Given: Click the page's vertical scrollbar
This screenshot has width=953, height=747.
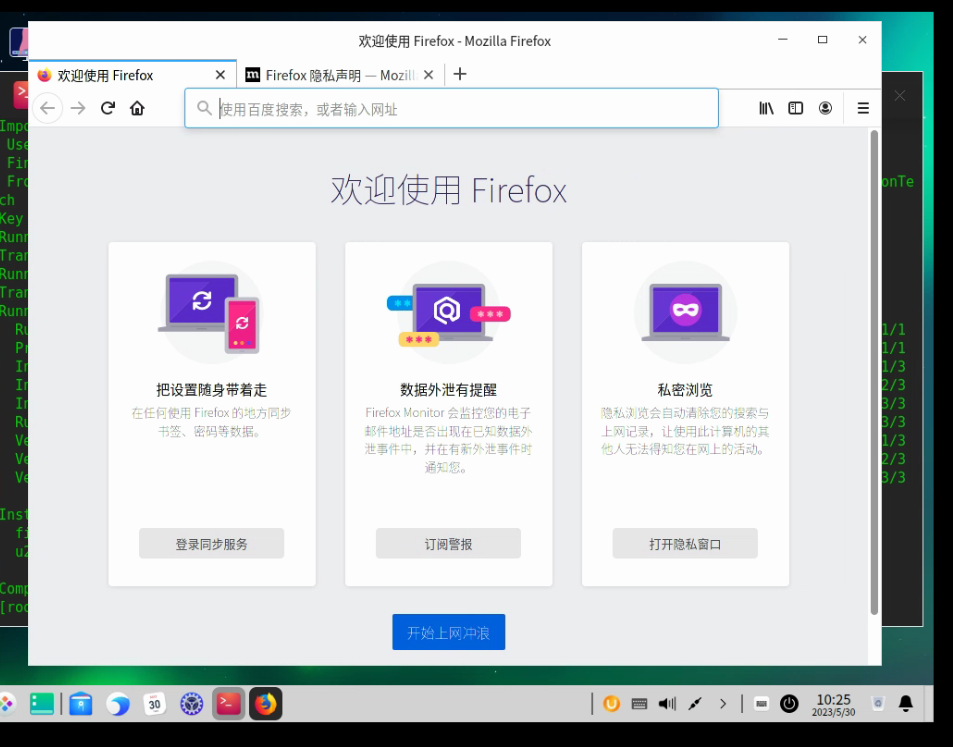Looking at the screenshot, I should (x=874, y=370).
